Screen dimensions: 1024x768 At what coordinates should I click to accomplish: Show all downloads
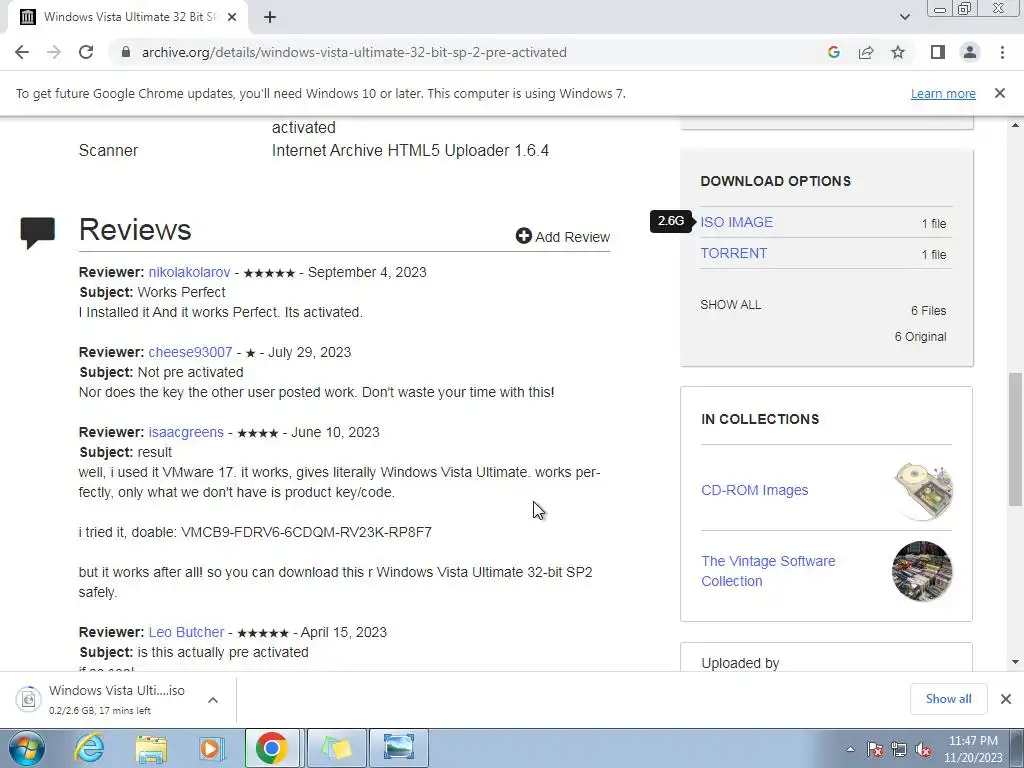click(948, 699)
